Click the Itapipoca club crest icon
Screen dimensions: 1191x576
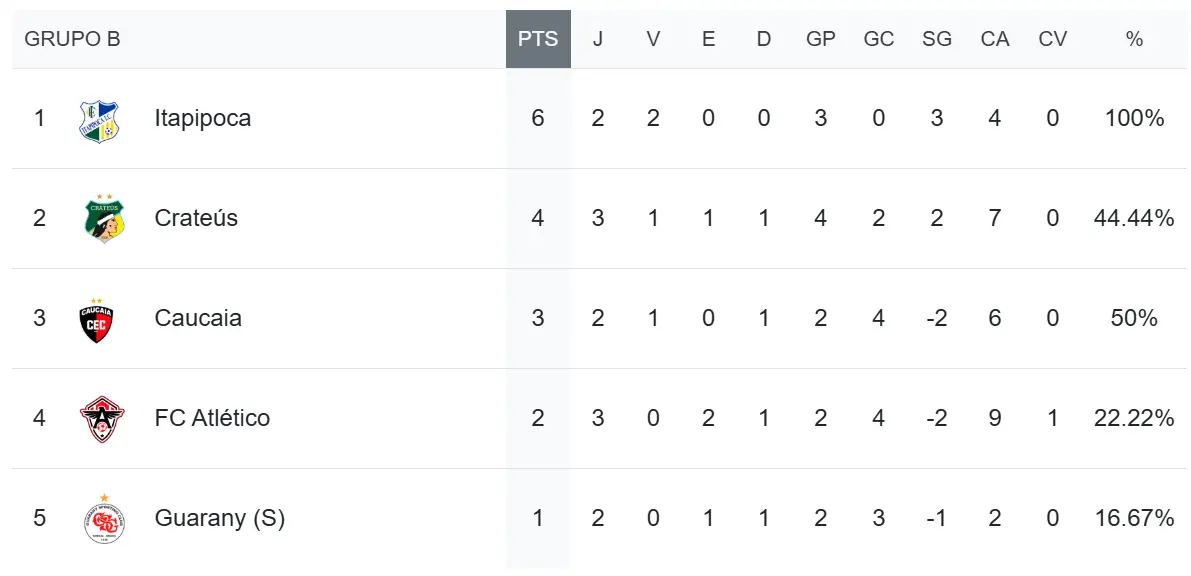(x=99, y=119)
